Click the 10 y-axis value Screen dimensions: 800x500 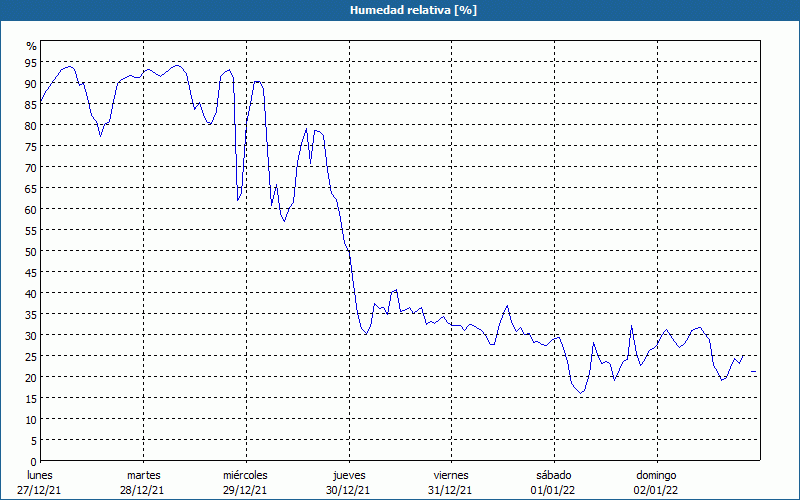click(31, 420)
